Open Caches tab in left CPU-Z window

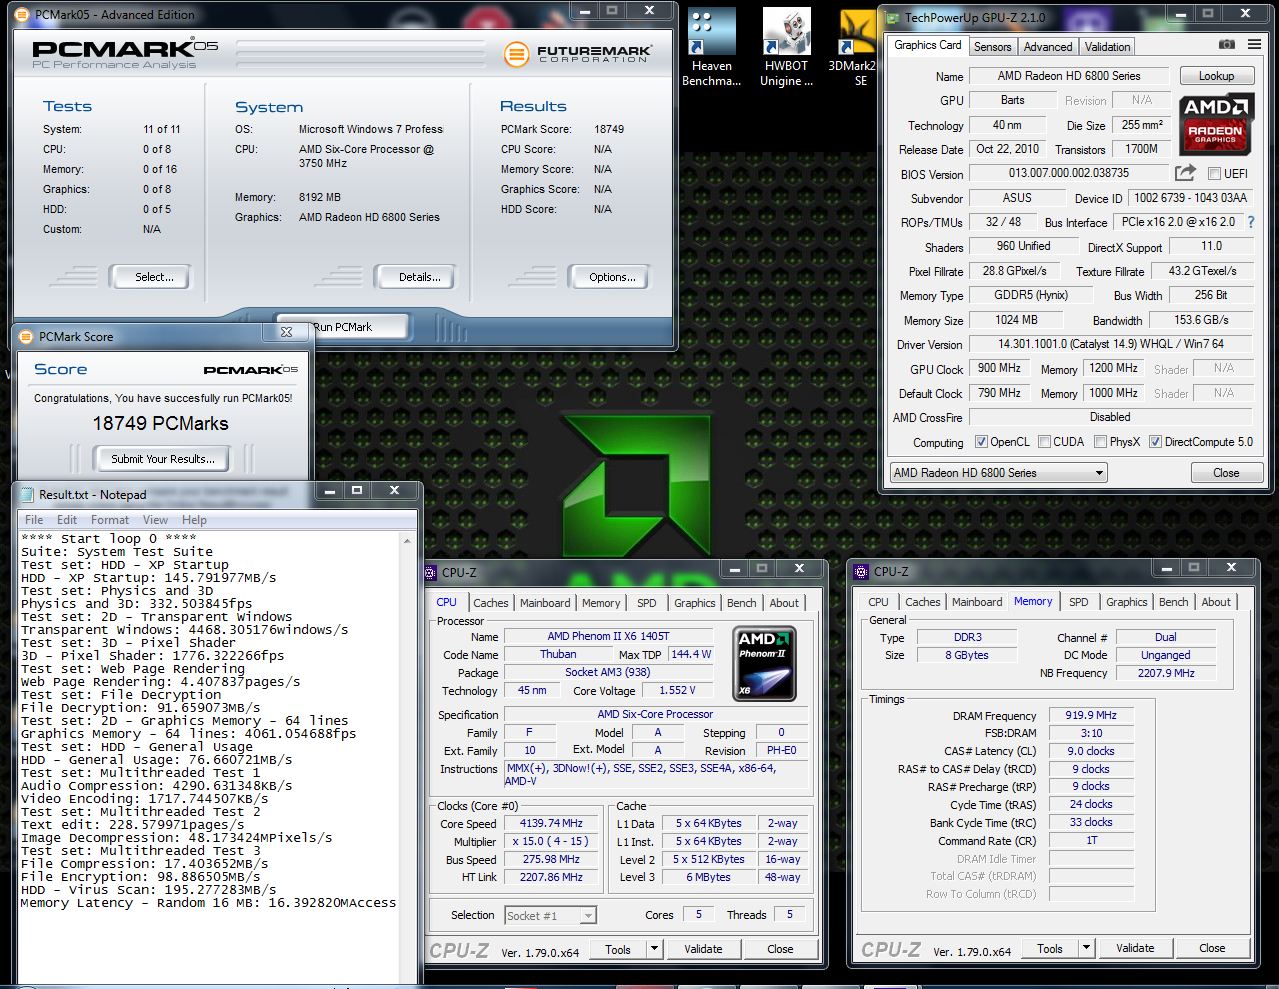tap(490, 603)
